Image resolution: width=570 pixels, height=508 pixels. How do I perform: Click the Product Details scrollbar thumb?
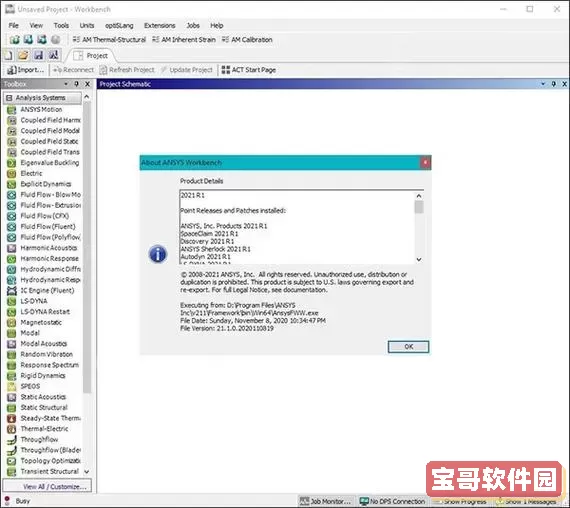[419, 207]
